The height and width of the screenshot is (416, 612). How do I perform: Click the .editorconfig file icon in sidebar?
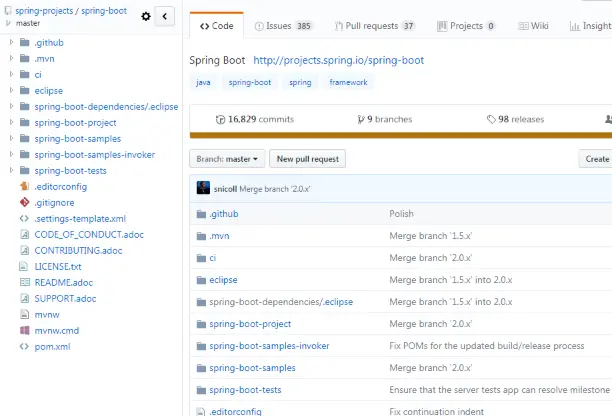pos(25,187)
